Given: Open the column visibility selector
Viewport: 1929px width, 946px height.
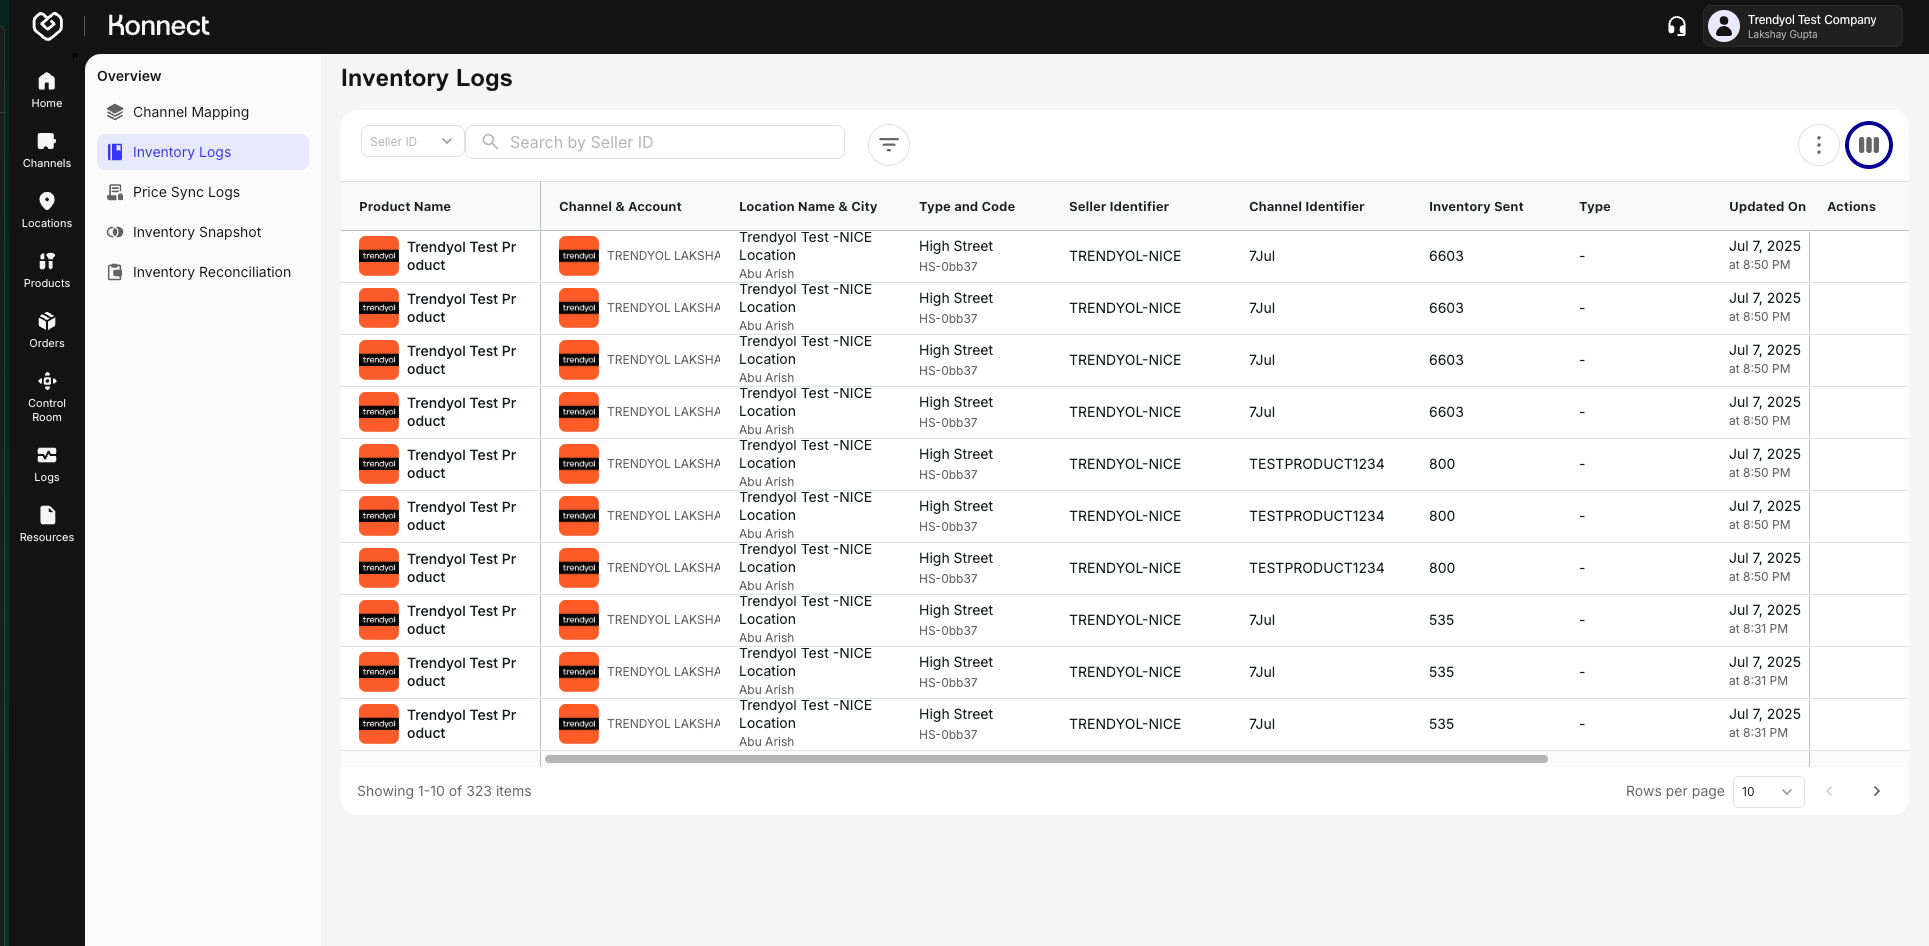Looking at the screenshot, I should pos(1869,145).
